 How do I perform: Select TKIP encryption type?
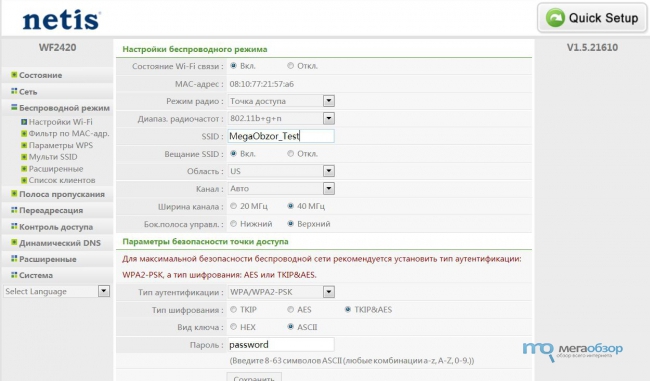click(x=233, y=309)
